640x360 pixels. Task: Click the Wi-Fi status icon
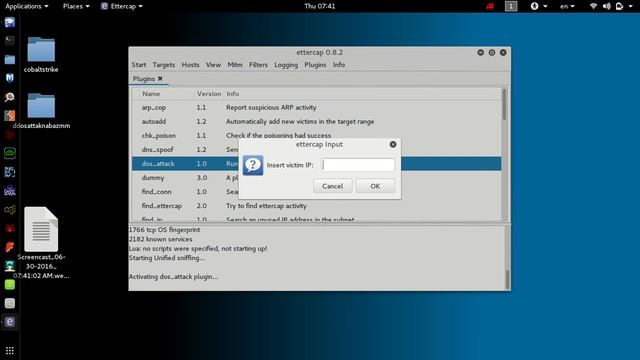[593, 6]
